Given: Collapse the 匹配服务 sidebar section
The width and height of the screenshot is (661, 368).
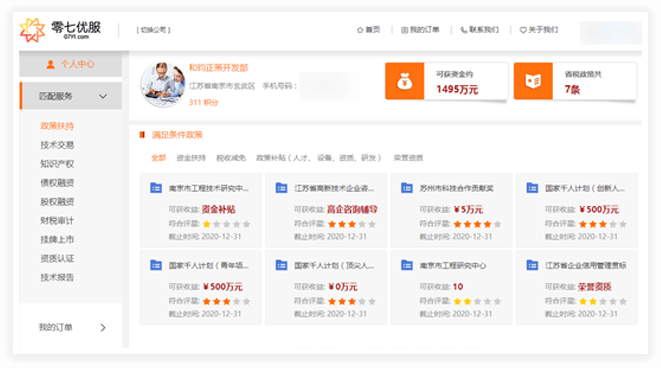Looking at the screenshot, I should 70,96.
